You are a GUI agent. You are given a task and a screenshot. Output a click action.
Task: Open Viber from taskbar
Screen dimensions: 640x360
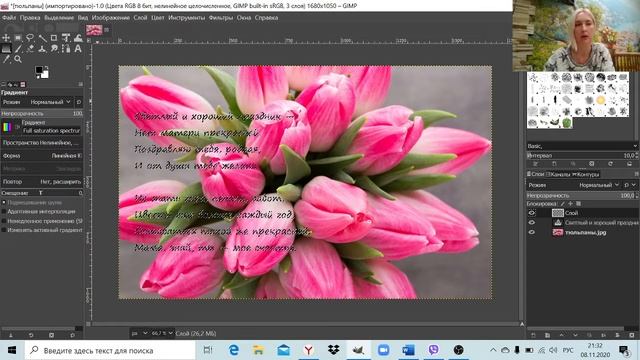[x=433, y=350]
